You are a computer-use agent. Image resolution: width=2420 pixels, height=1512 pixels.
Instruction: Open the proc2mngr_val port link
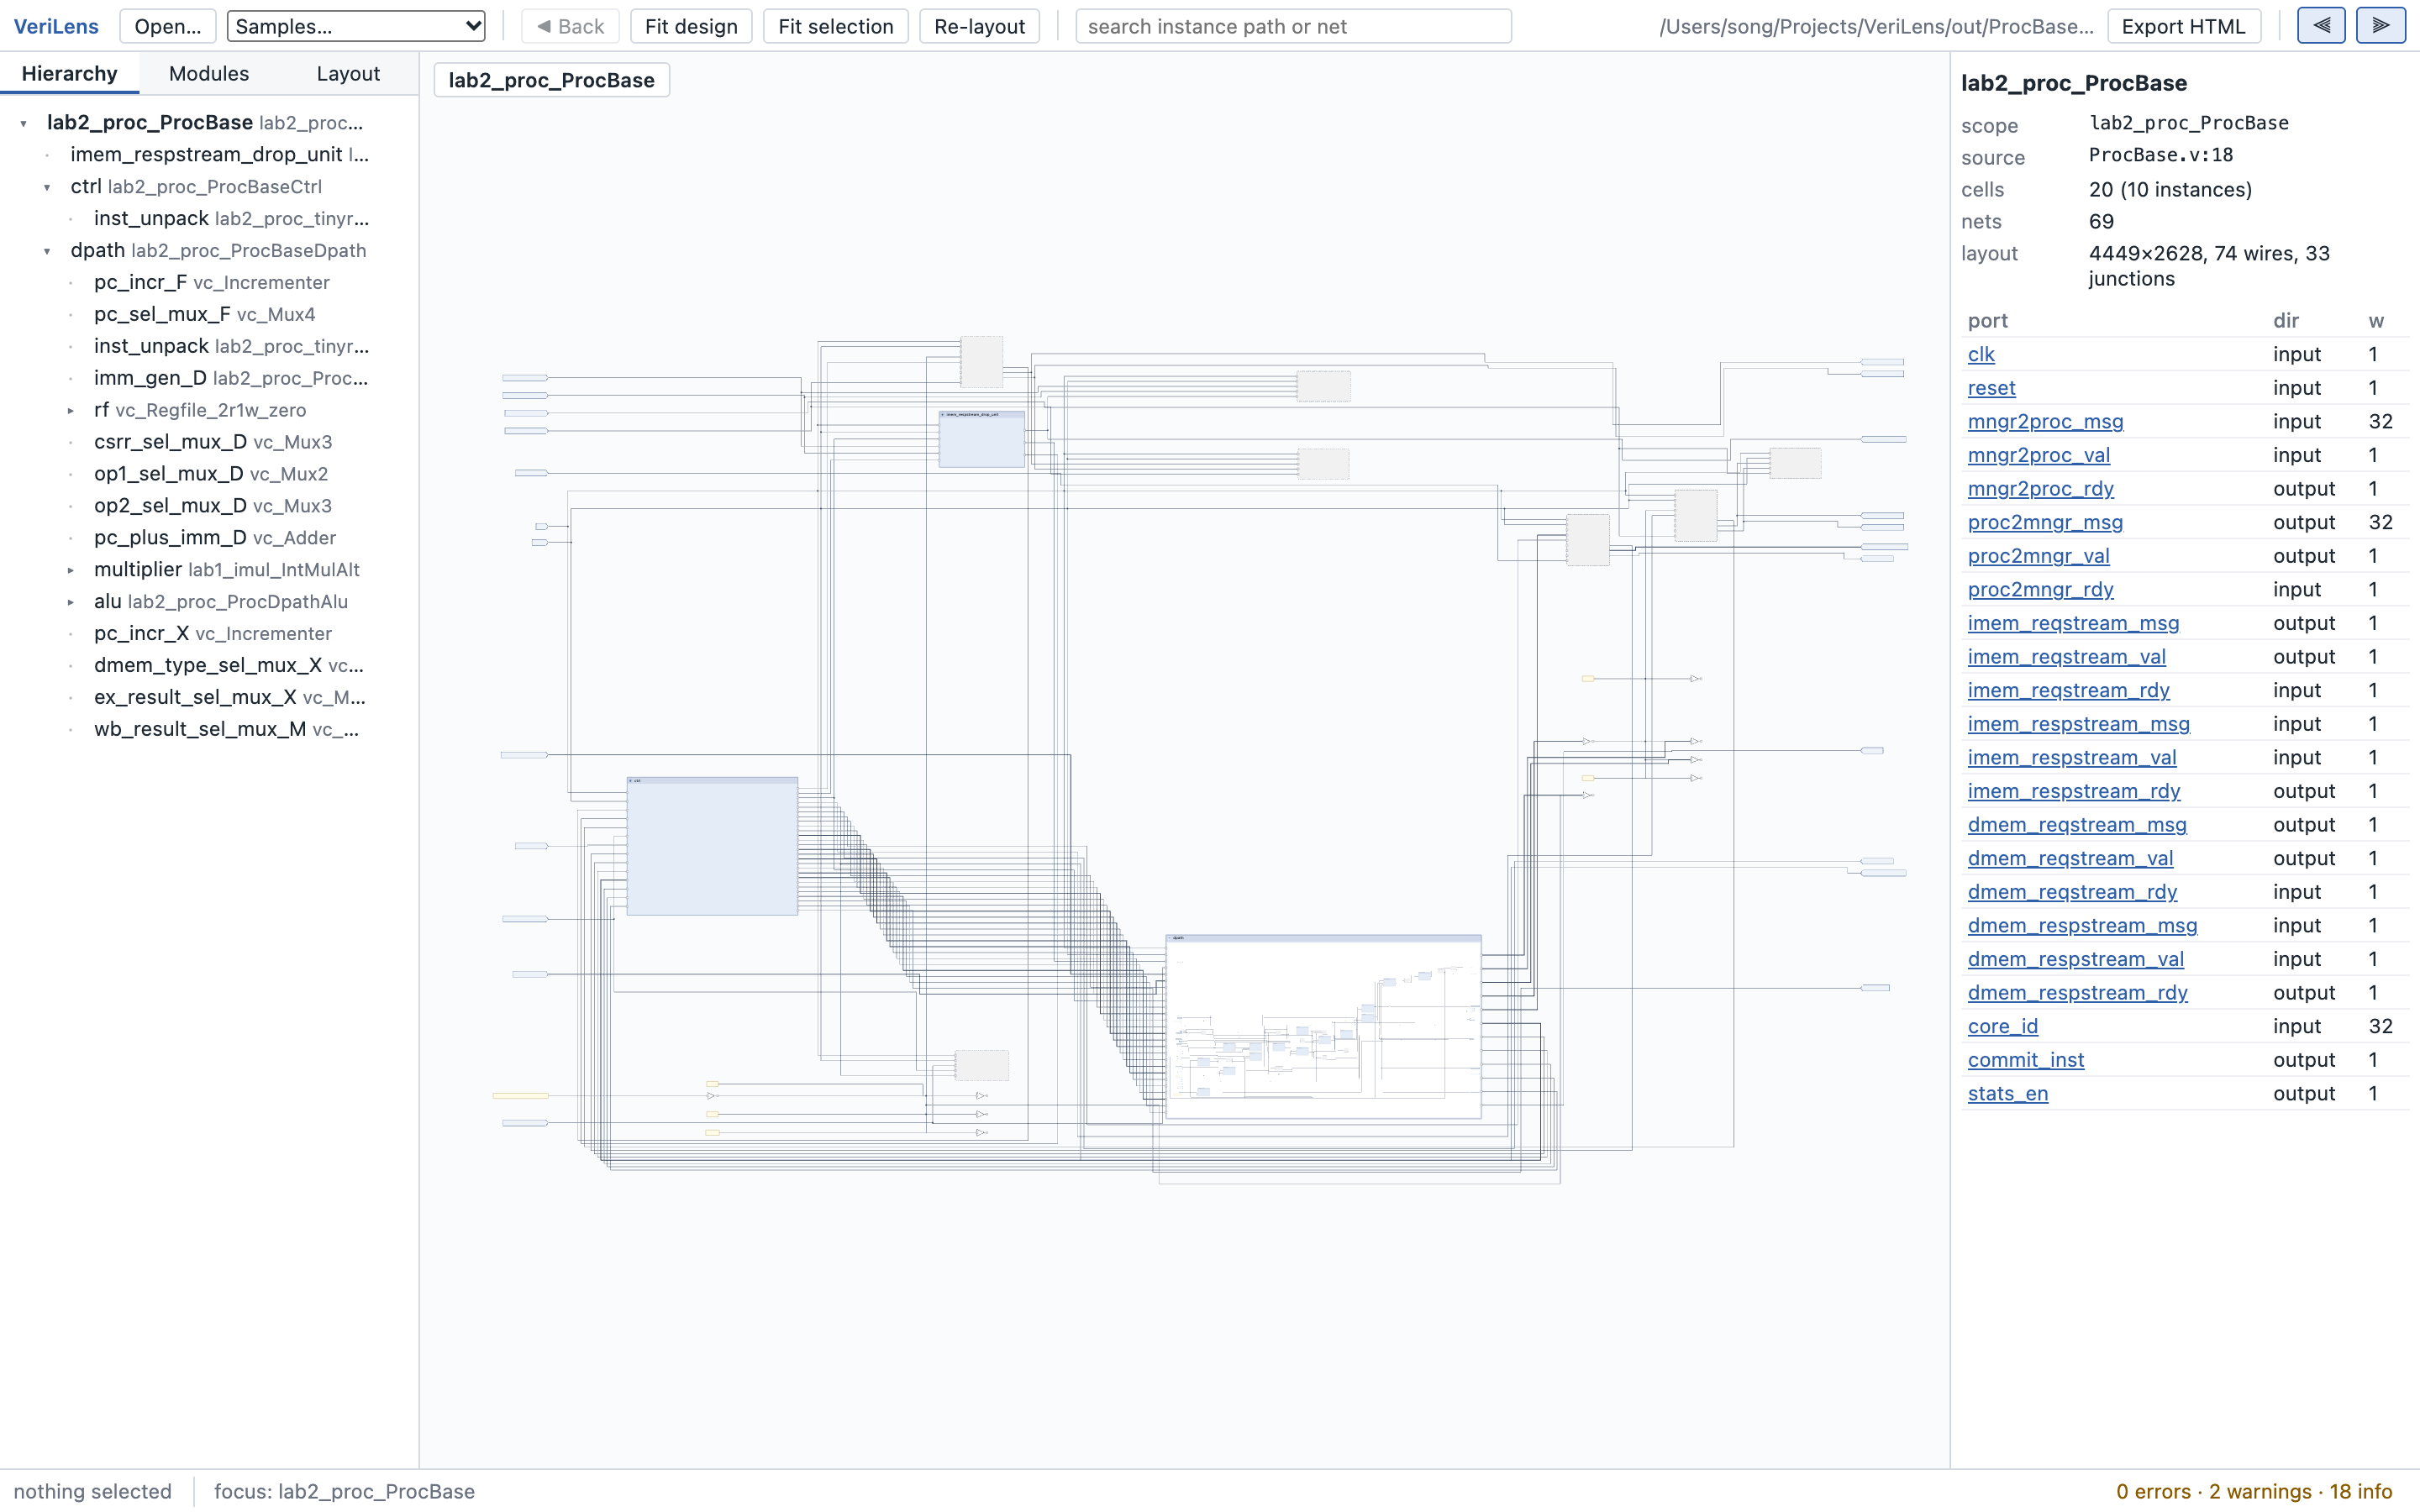[x=2038, y=556]
